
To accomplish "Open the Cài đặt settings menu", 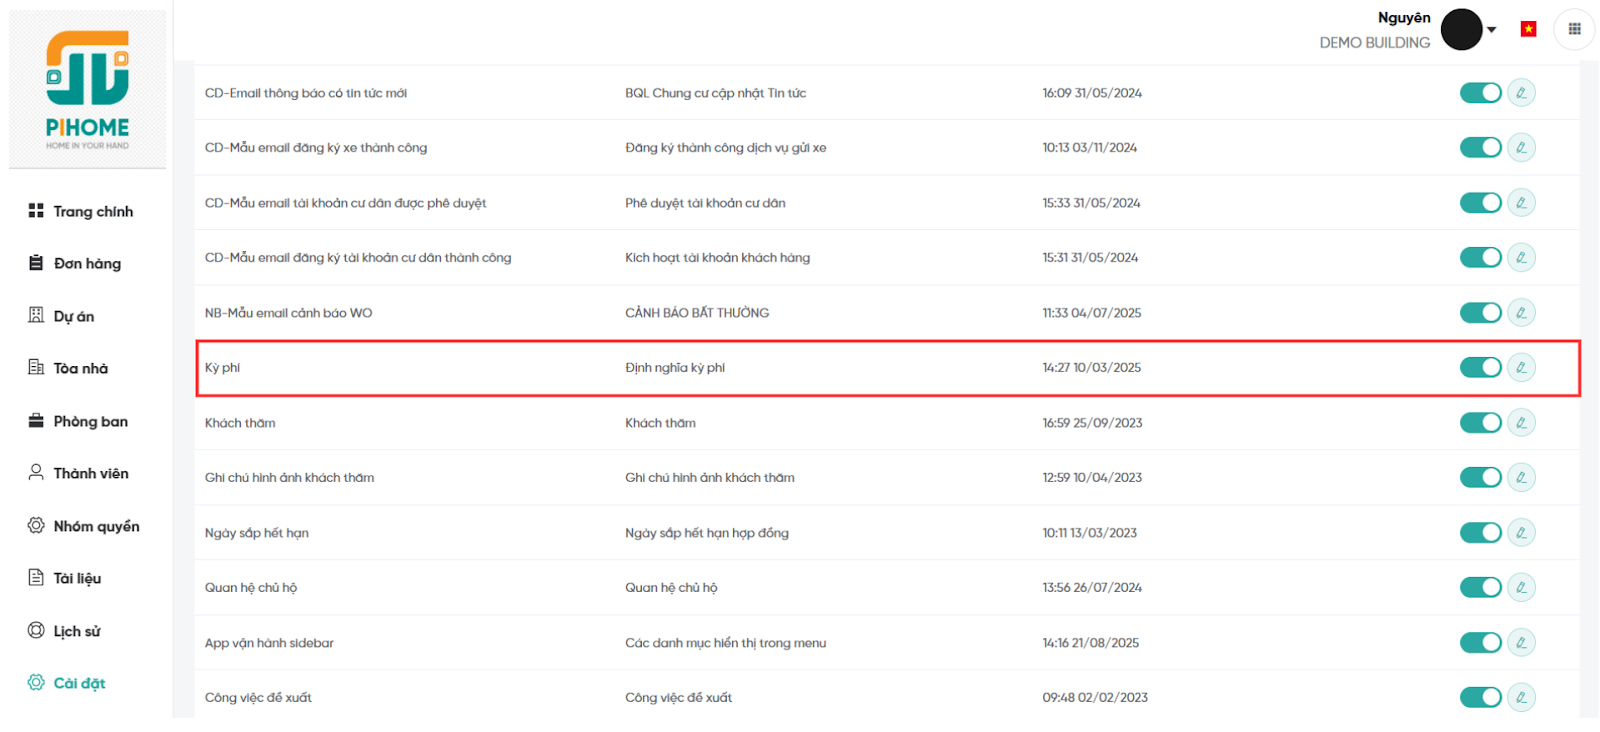I will [79, 683].
